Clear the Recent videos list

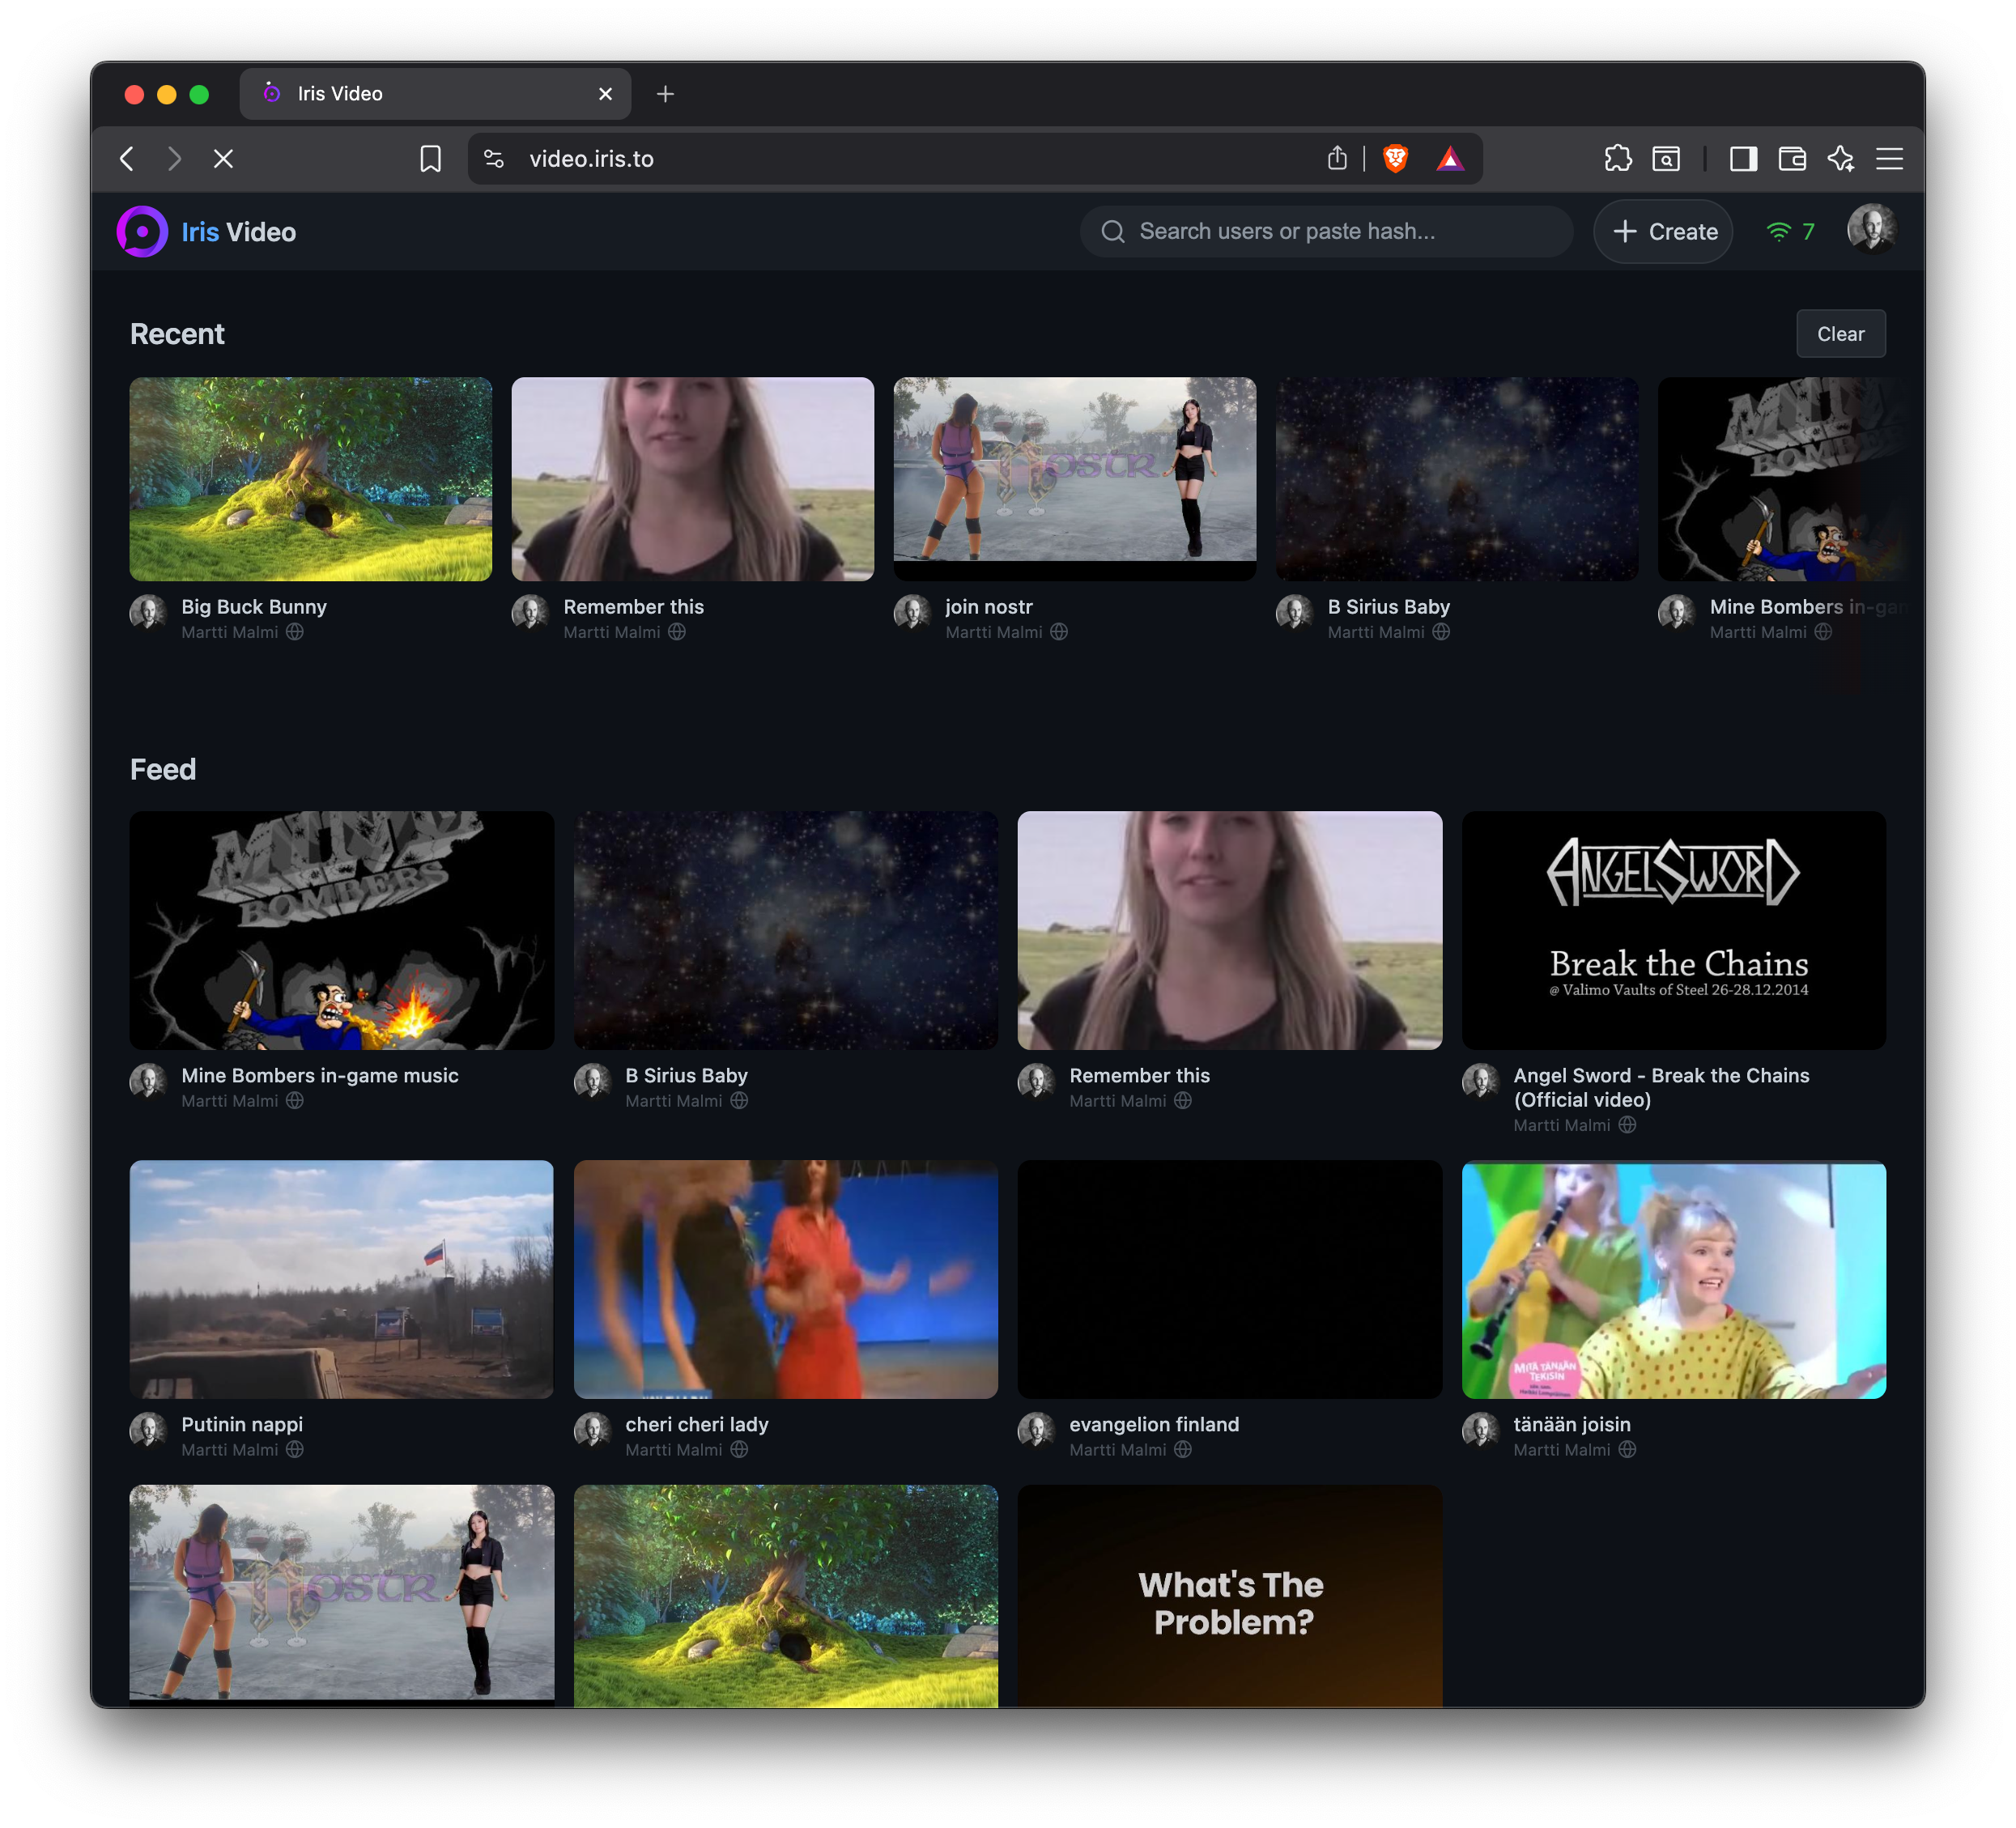(1840, 334)
